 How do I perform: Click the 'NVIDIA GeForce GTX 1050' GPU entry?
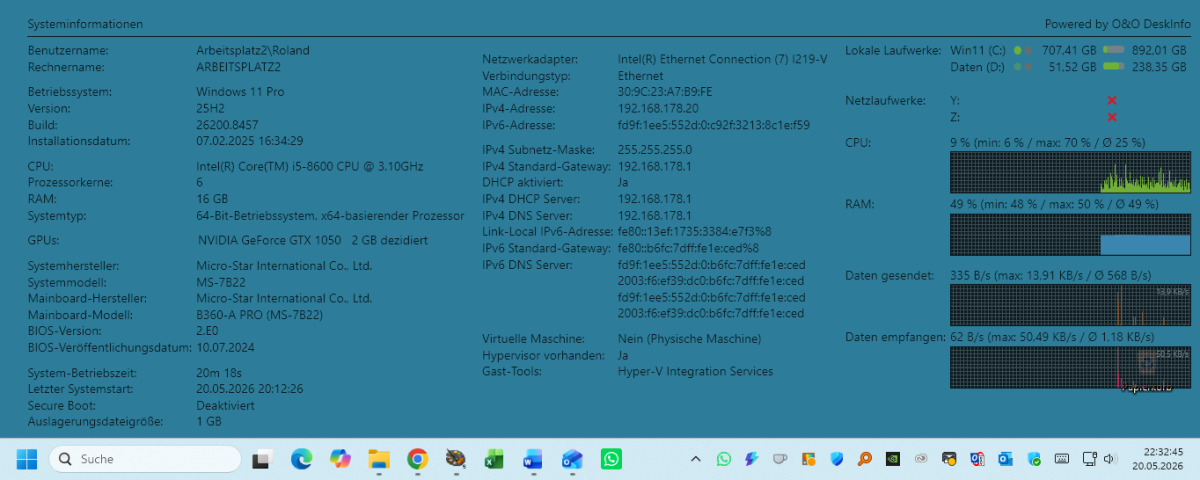click(x=270, y=240)
